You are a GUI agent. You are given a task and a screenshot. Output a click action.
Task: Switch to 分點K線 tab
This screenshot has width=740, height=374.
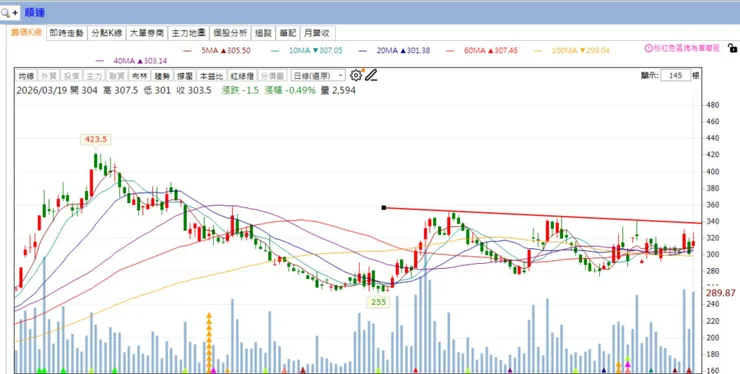(x=107, y=33)
